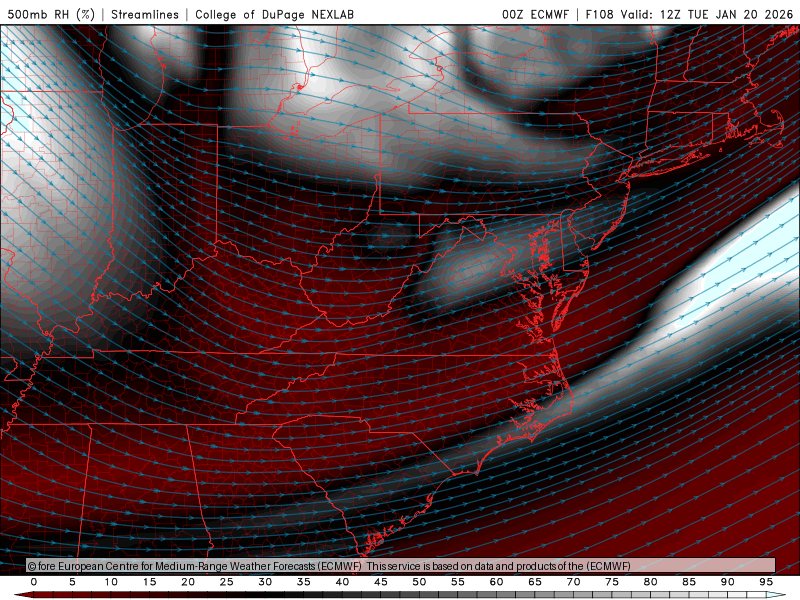
Task: Select the "10" color scale label
Action: pos(111,582)
